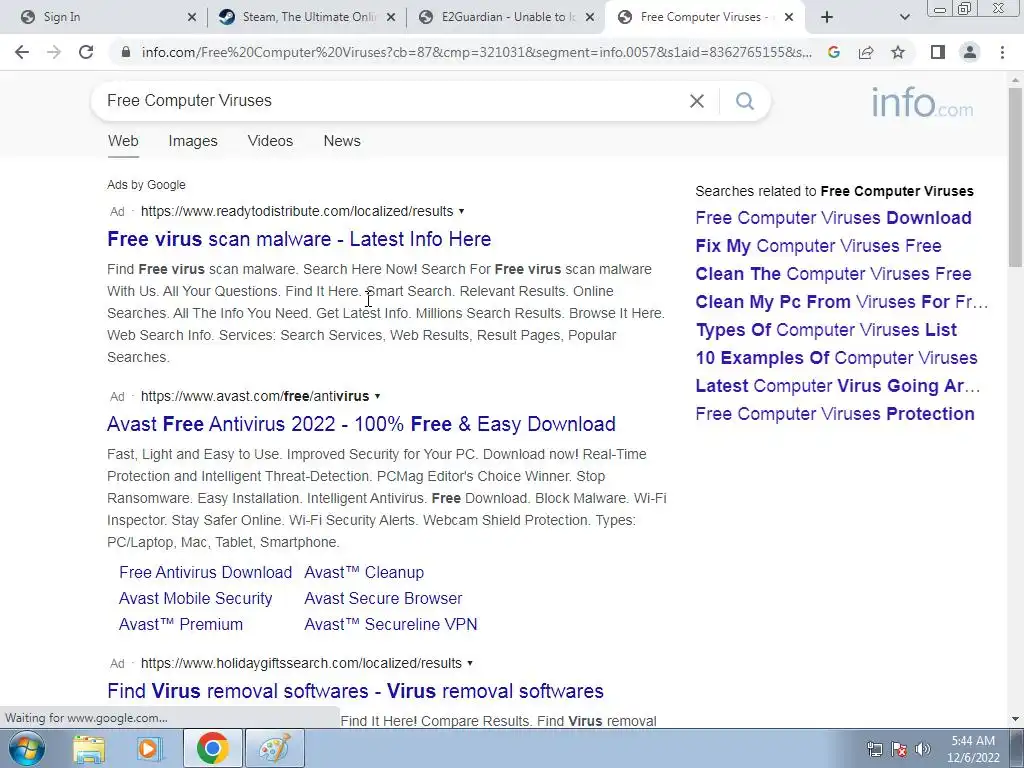
Task: Open the Windows Start menu
Action: point(26,748)
